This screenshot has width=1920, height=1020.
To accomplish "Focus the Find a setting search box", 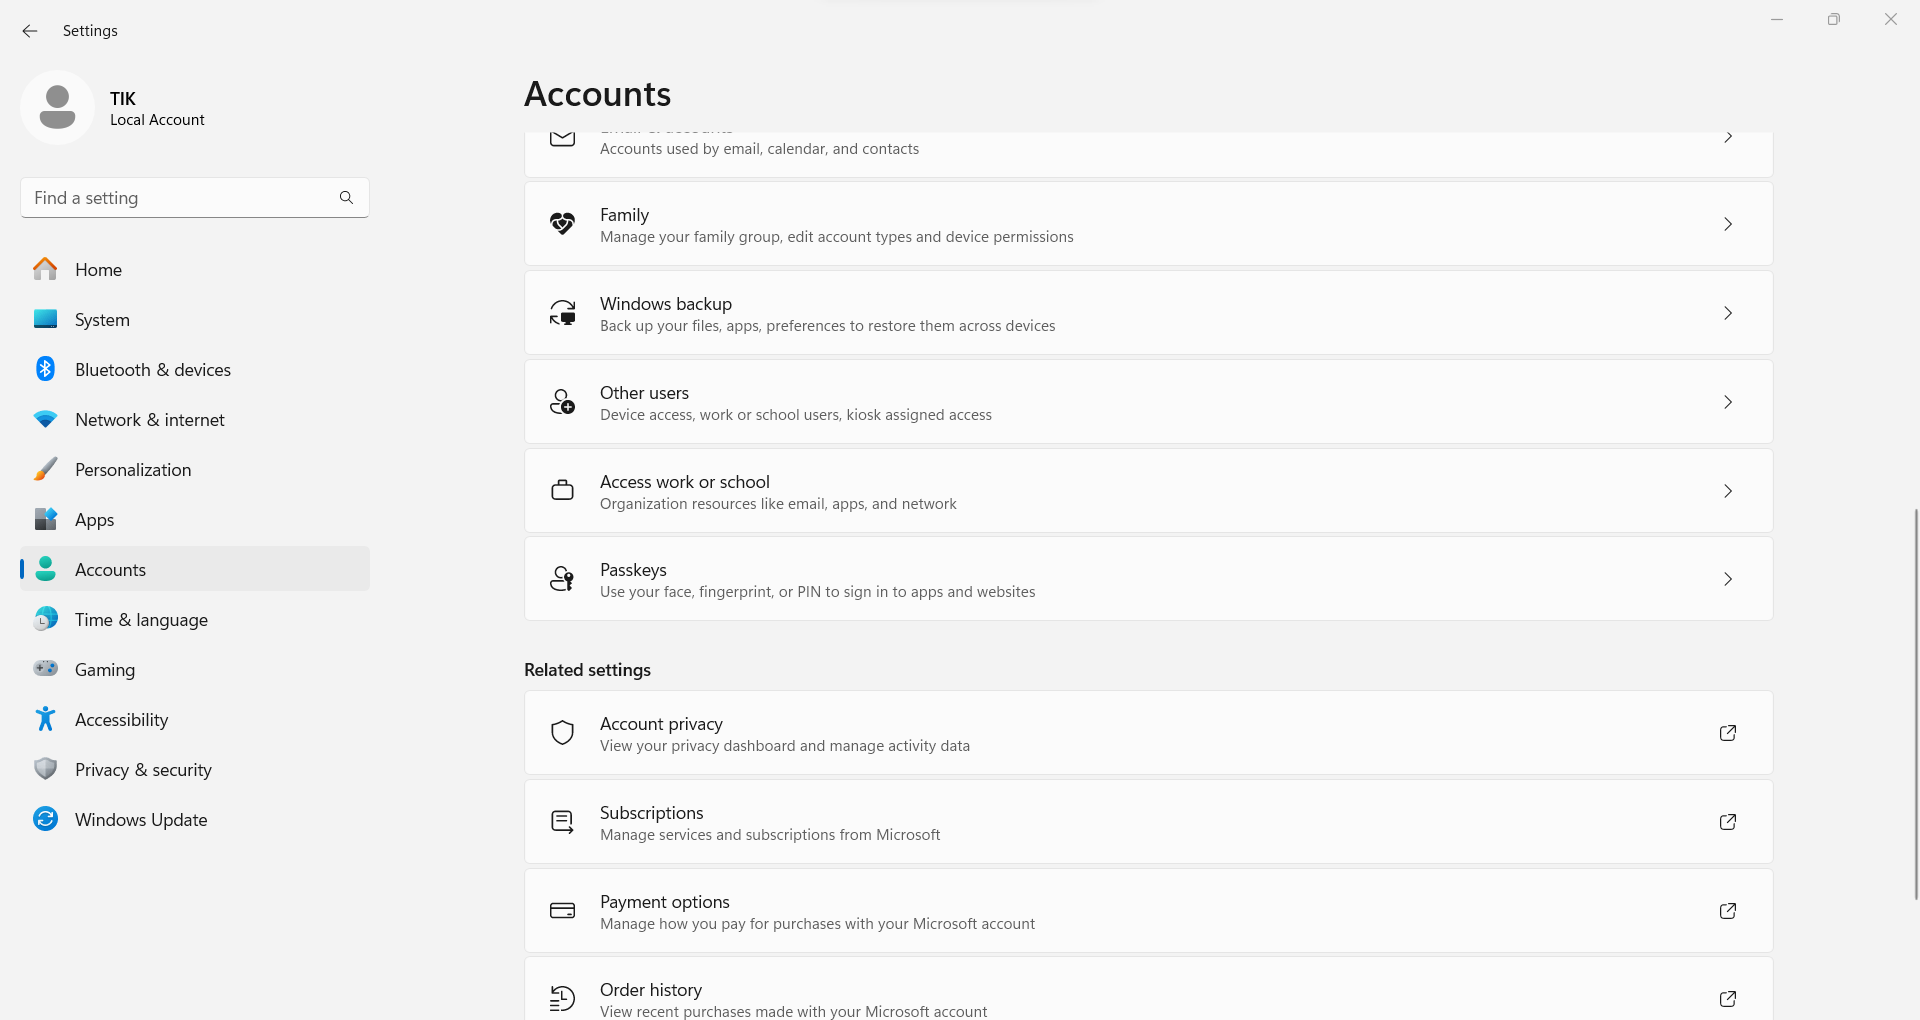I will (x=195, y=198).
